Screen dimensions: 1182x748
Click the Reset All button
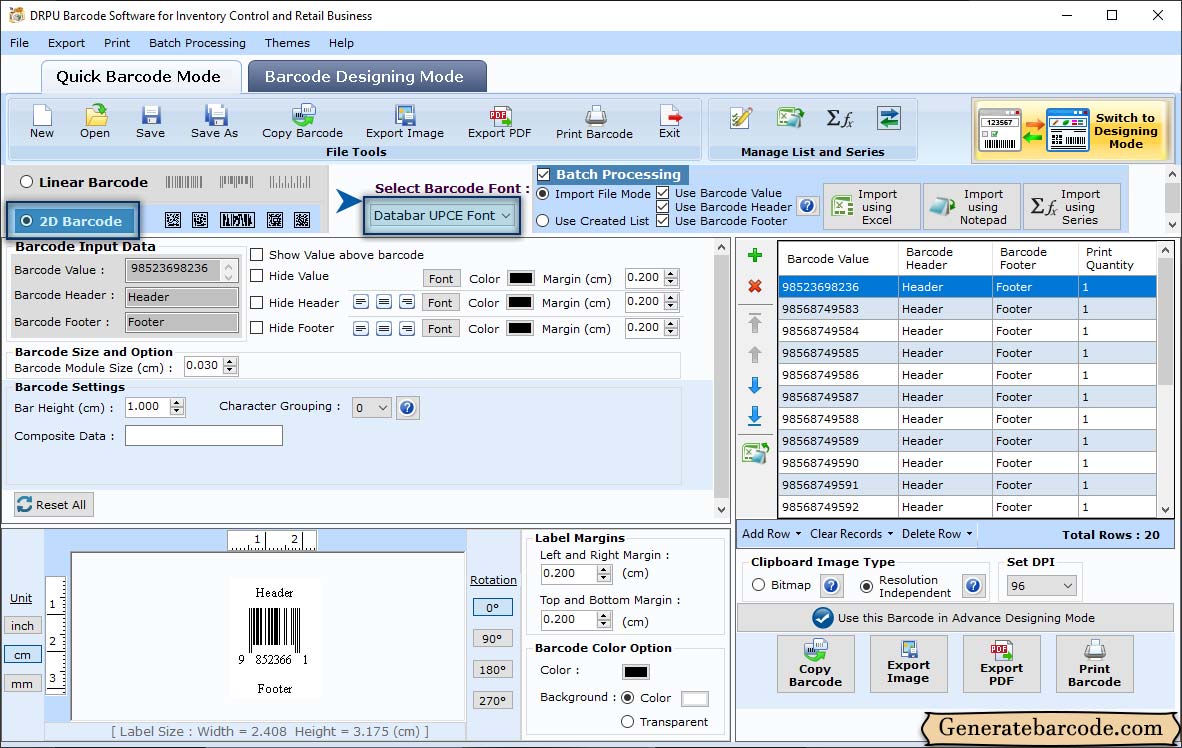tap(54, 504)
